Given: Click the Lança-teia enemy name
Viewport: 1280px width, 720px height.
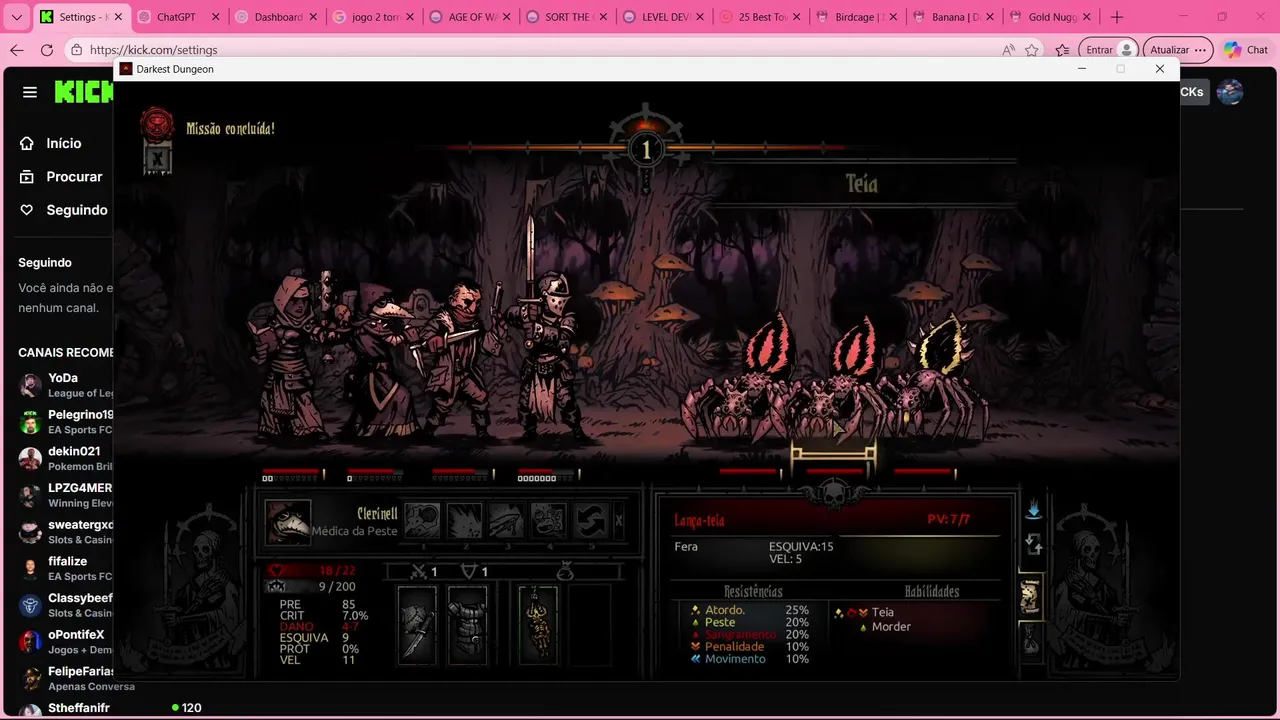Looking at the screenshot, I should pos(699,520).
